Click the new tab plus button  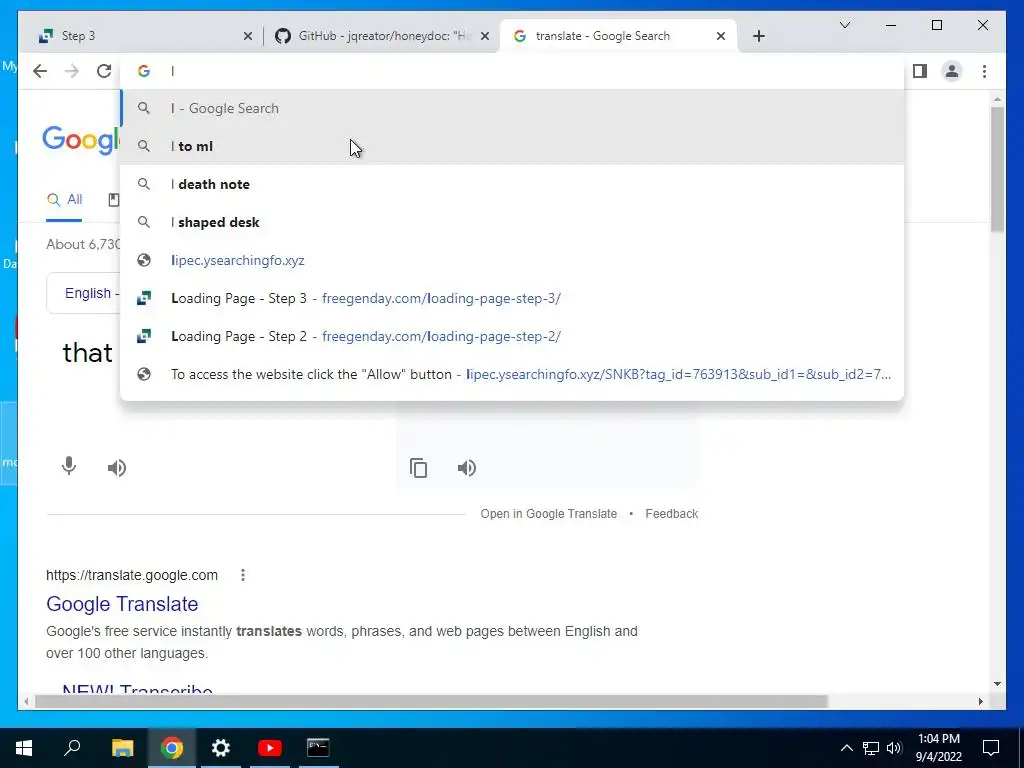pos(758,36)
